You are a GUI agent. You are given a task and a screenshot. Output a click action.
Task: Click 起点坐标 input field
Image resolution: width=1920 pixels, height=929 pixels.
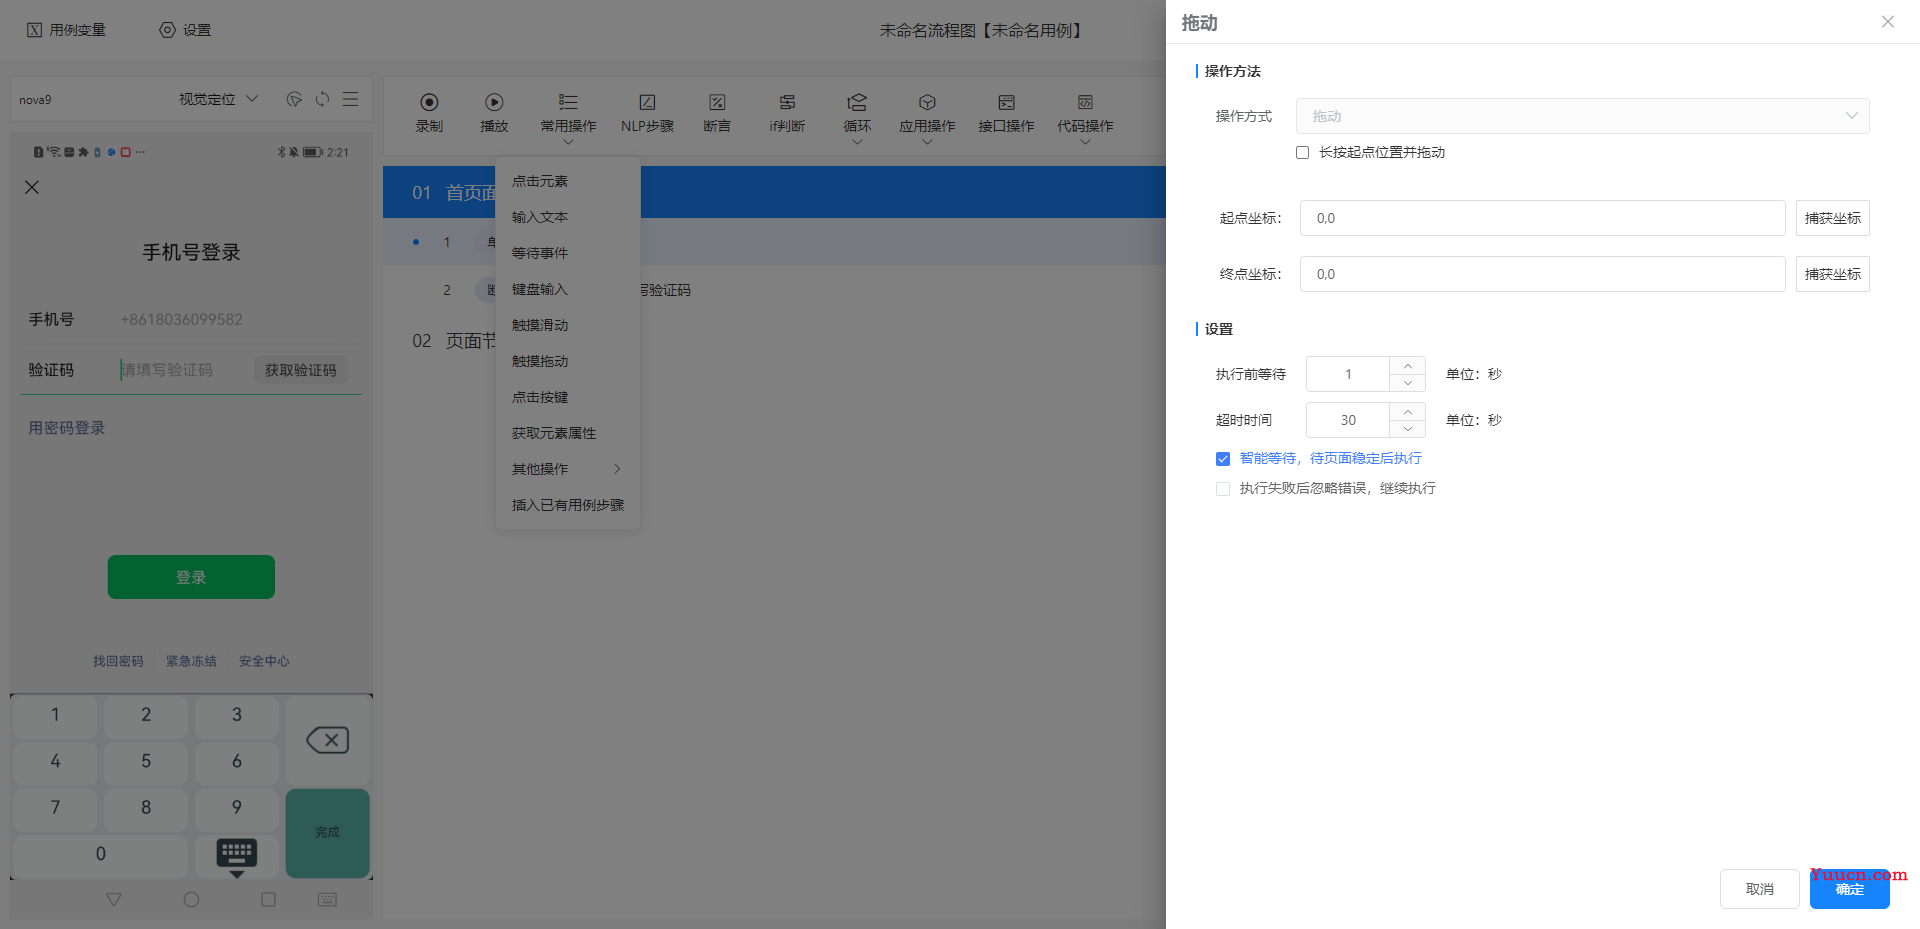point(1542,218)
